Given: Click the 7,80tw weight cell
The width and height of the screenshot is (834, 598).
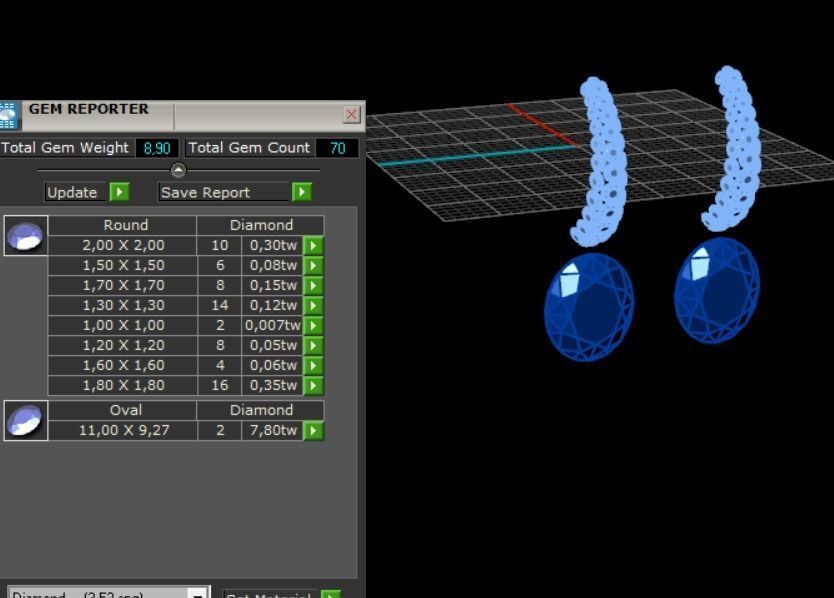Looking at the screenshot, I should tap(273, 430).
